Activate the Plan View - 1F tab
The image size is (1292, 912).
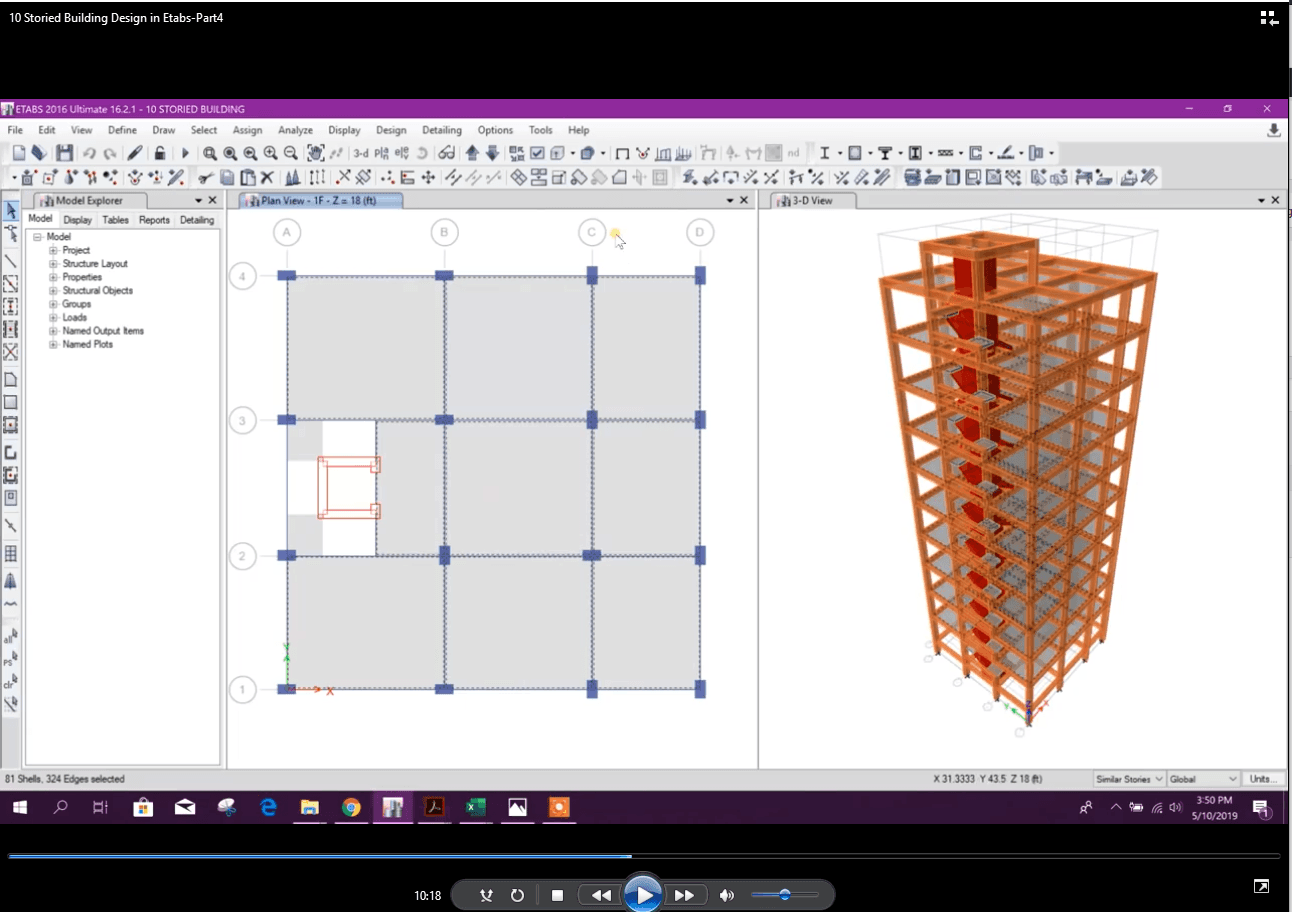(x=322, y=201)
